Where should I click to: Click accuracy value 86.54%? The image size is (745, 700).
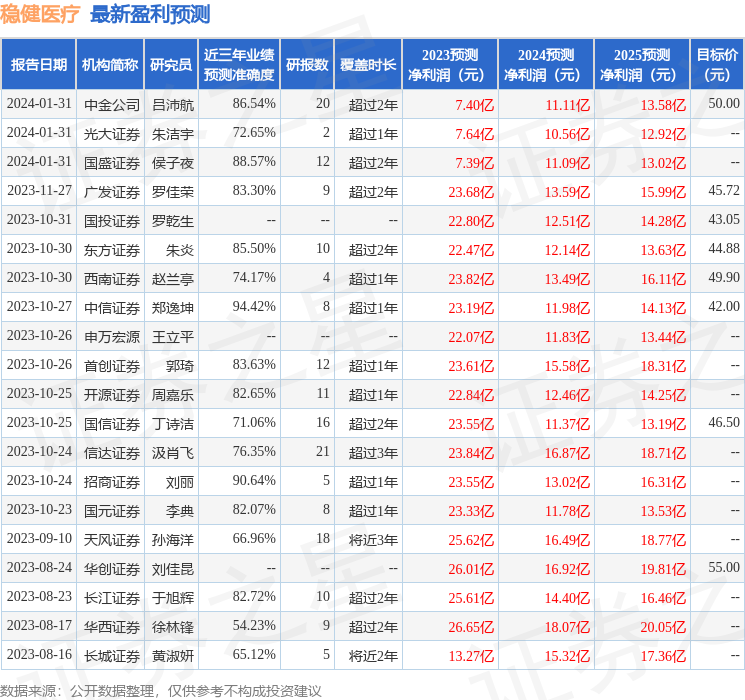254,103
